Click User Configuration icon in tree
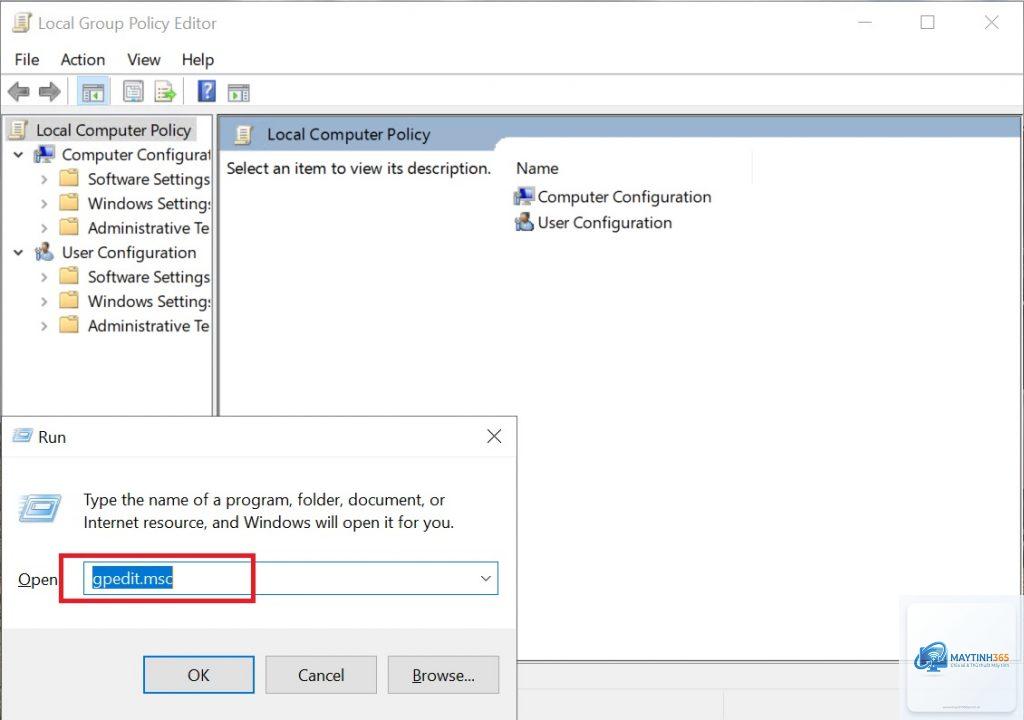Image resolution: width=1024 pixels, height=720 pixels. (x=44, y=252)
